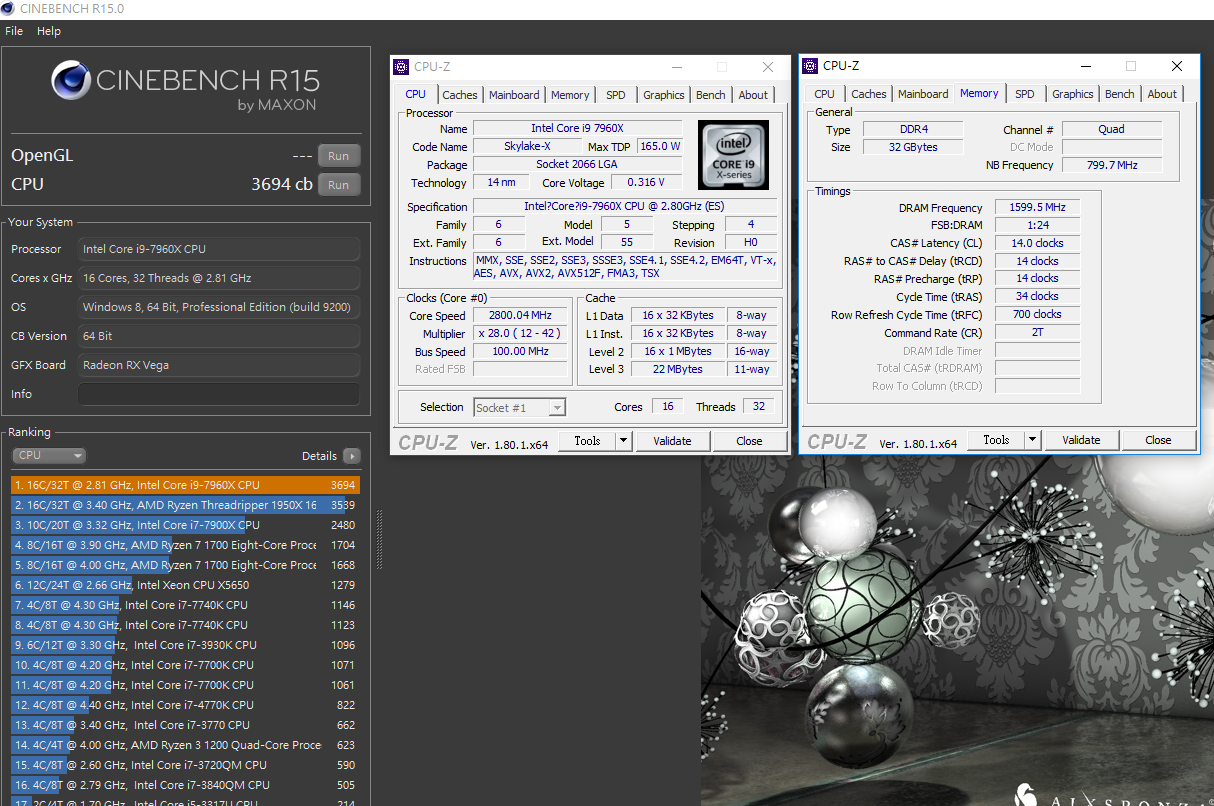This screenshot has height=806, width=1214.
Task: Click the right CPU-Z window title icon
Action: [811, 66]
